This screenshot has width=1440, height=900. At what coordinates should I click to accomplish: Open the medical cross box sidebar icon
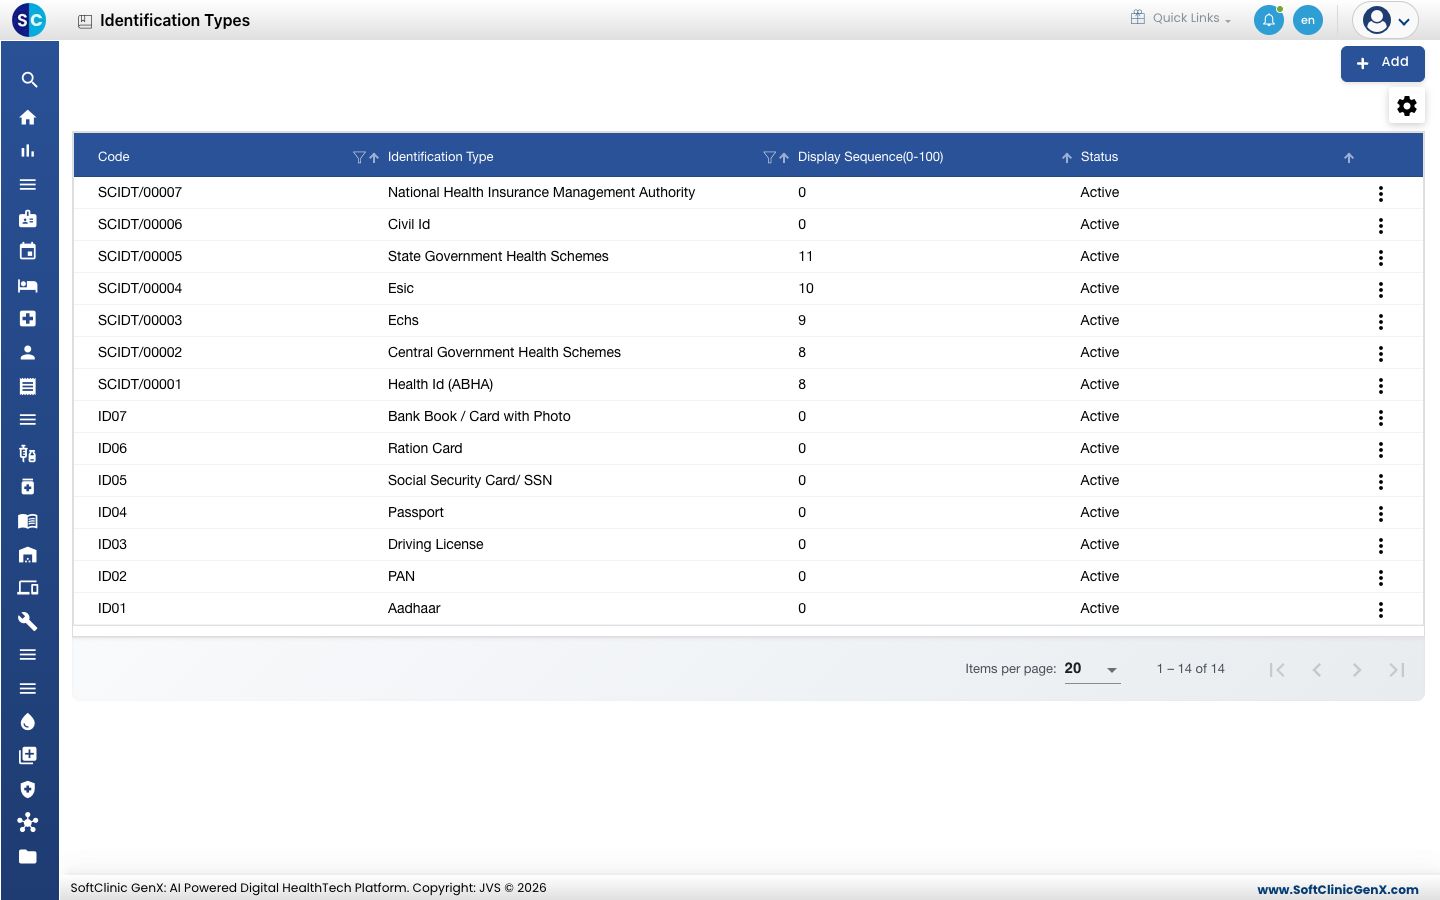point(28,319)
